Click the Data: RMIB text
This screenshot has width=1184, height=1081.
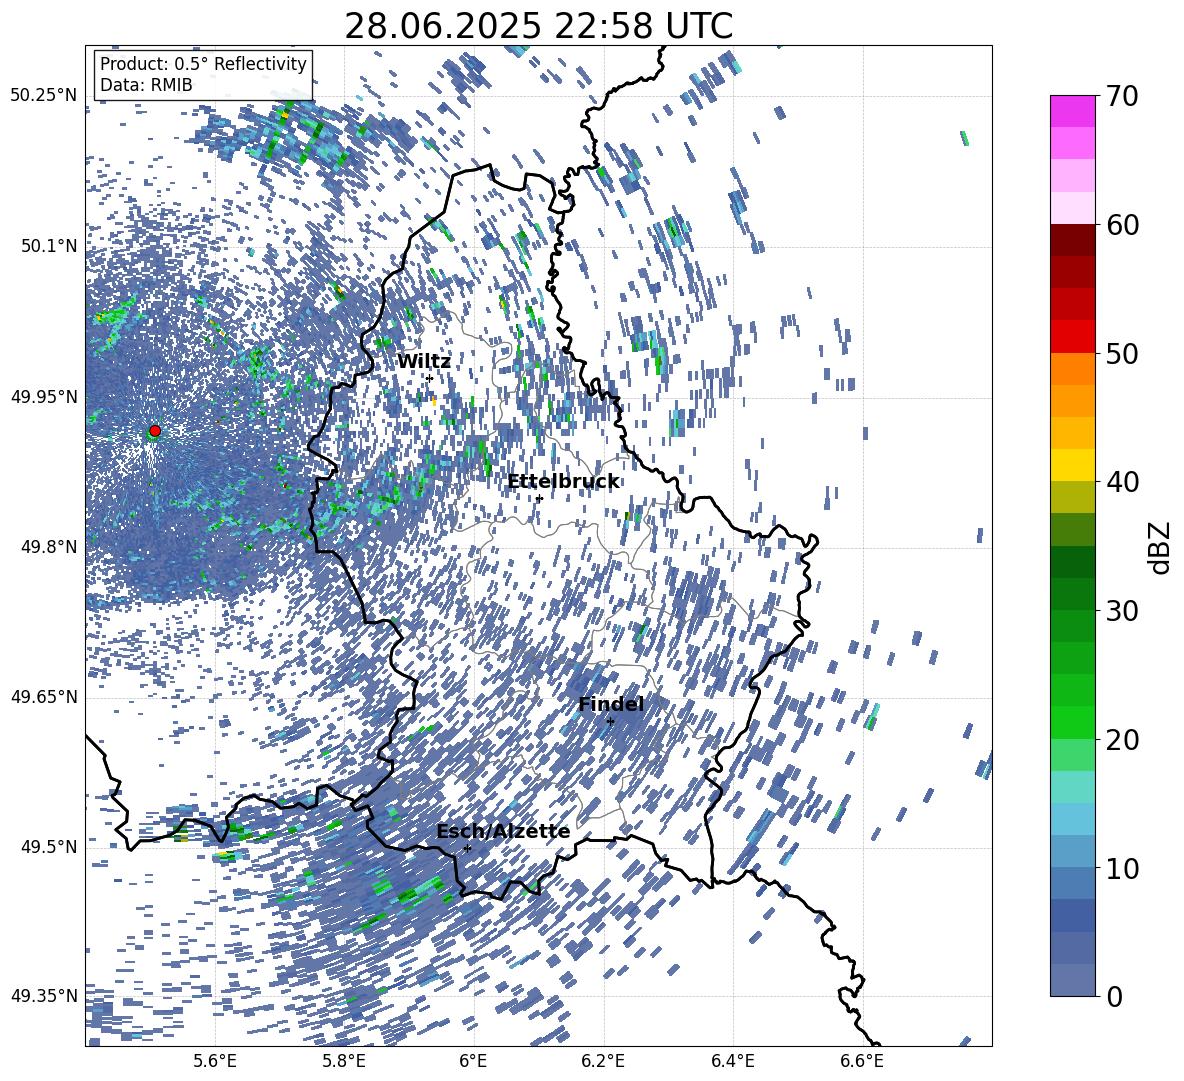coord(146,85)
